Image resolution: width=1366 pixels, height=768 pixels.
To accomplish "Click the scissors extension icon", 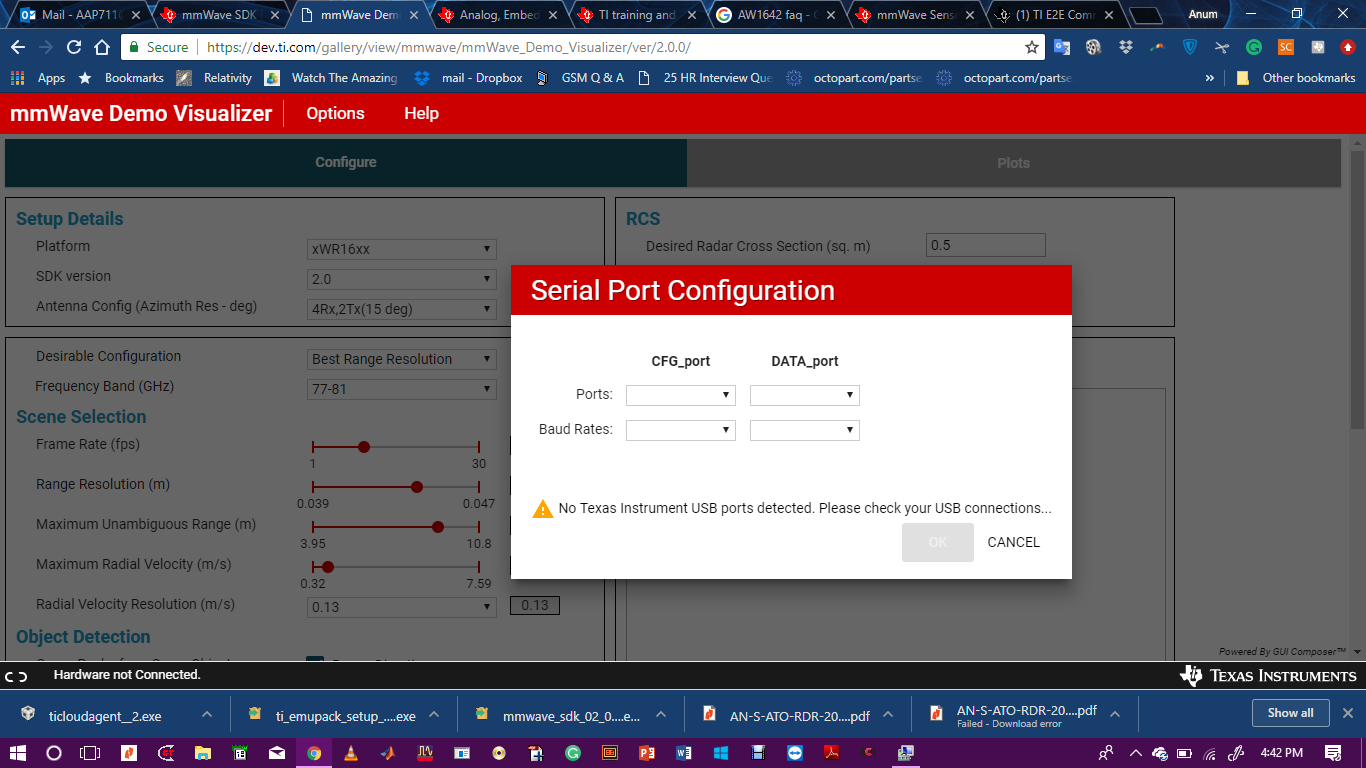I will pyautogui.click(x=1221, y=47).
